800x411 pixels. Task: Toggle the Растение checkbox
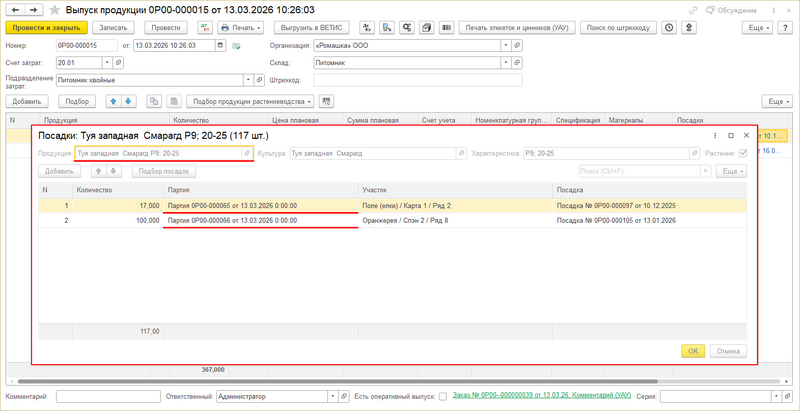pos(743,153)
